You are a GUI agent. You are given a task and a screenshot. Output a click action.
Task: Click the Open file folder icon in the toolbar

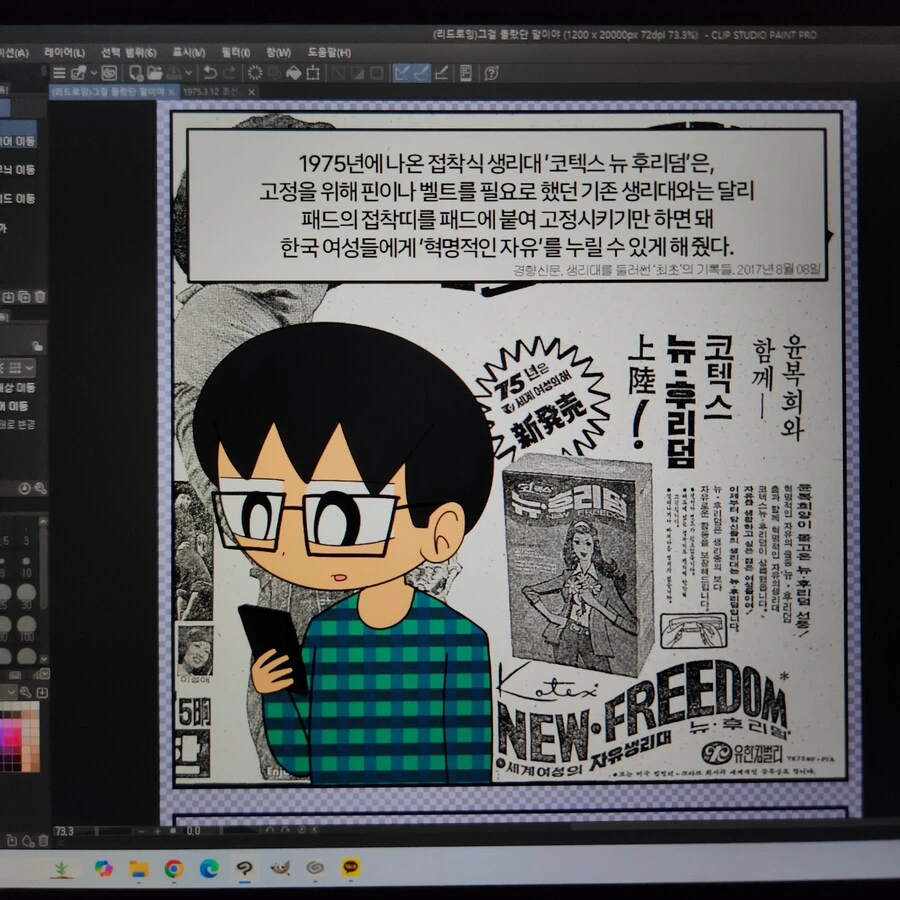pyautogui.click(x=154, y=73)
